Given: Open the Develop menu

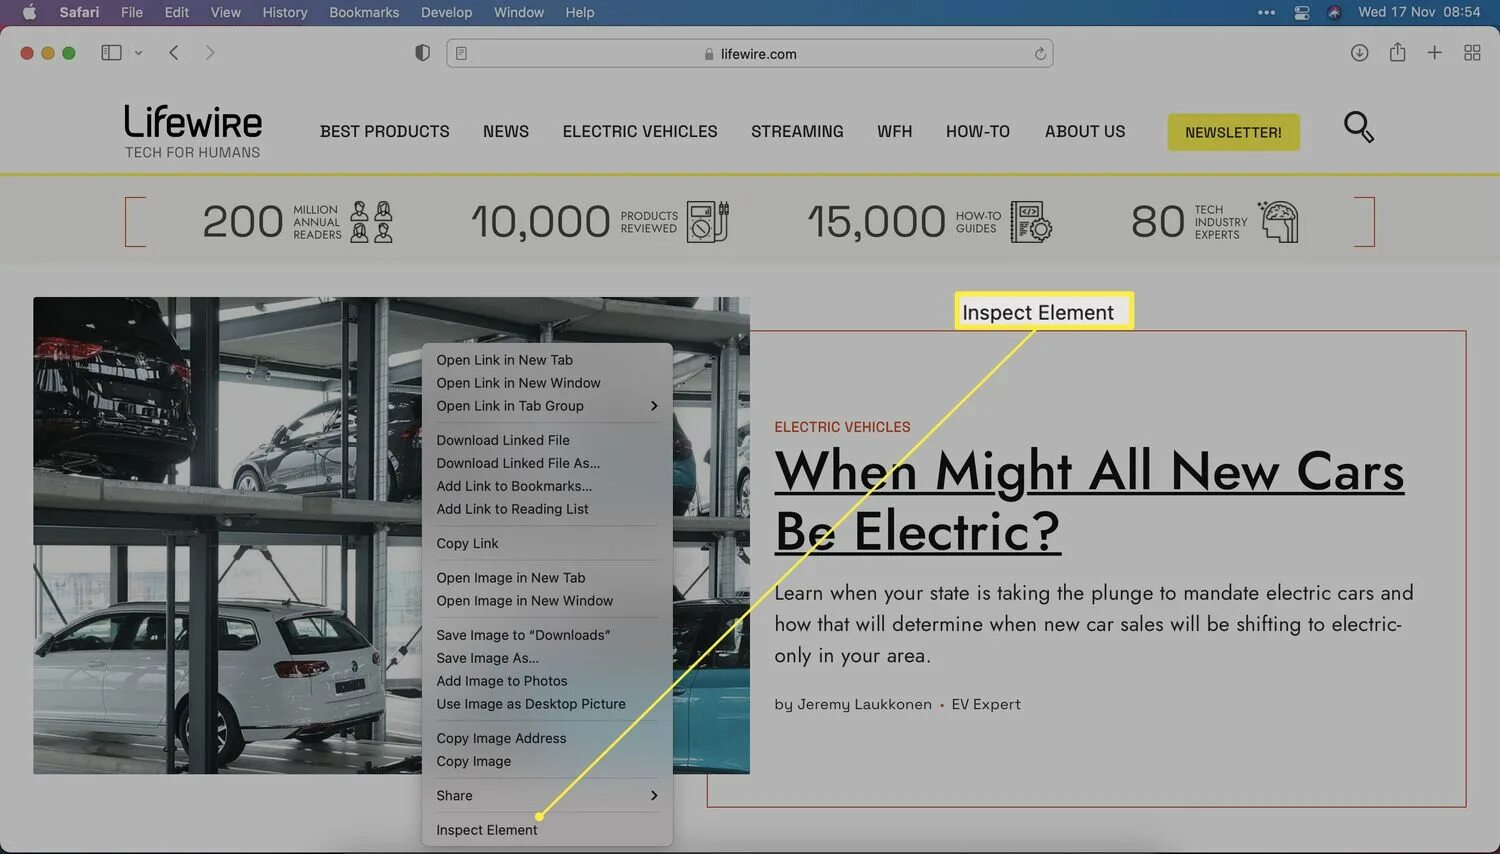Looking at the screenshot, I should pos(446,12).
